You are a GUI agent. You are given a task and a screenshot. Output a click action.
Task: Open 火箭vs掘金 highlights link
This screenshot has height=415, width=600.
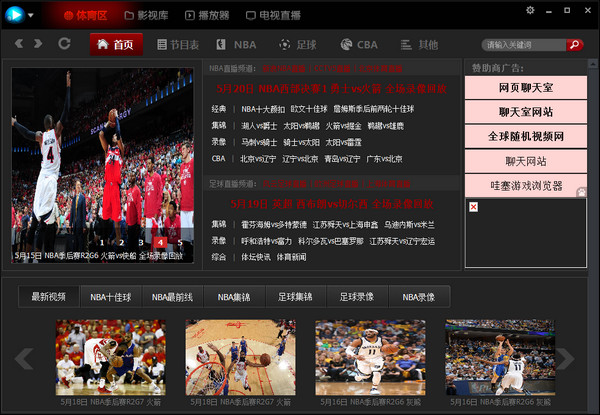point(343,126)
